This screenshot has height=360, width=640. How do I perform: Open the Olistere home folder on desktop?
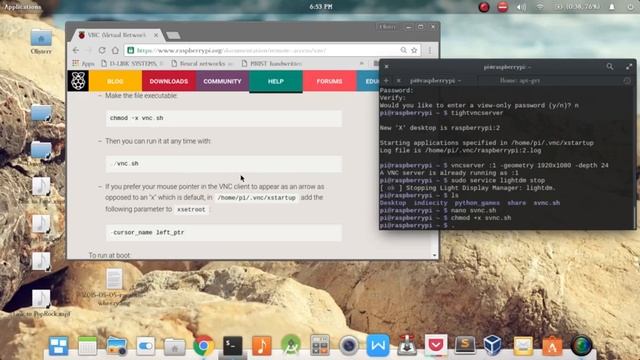(x=41, y=42)
